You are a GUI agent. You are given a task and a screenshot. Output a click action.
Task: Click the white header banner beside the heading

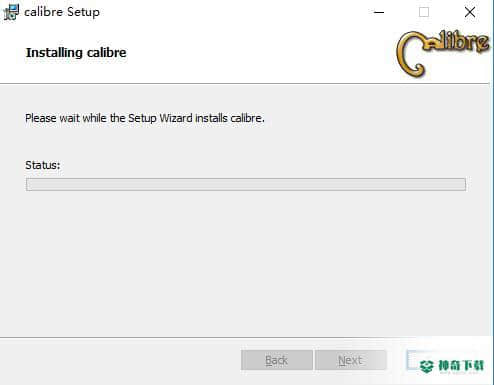(260, 53)
